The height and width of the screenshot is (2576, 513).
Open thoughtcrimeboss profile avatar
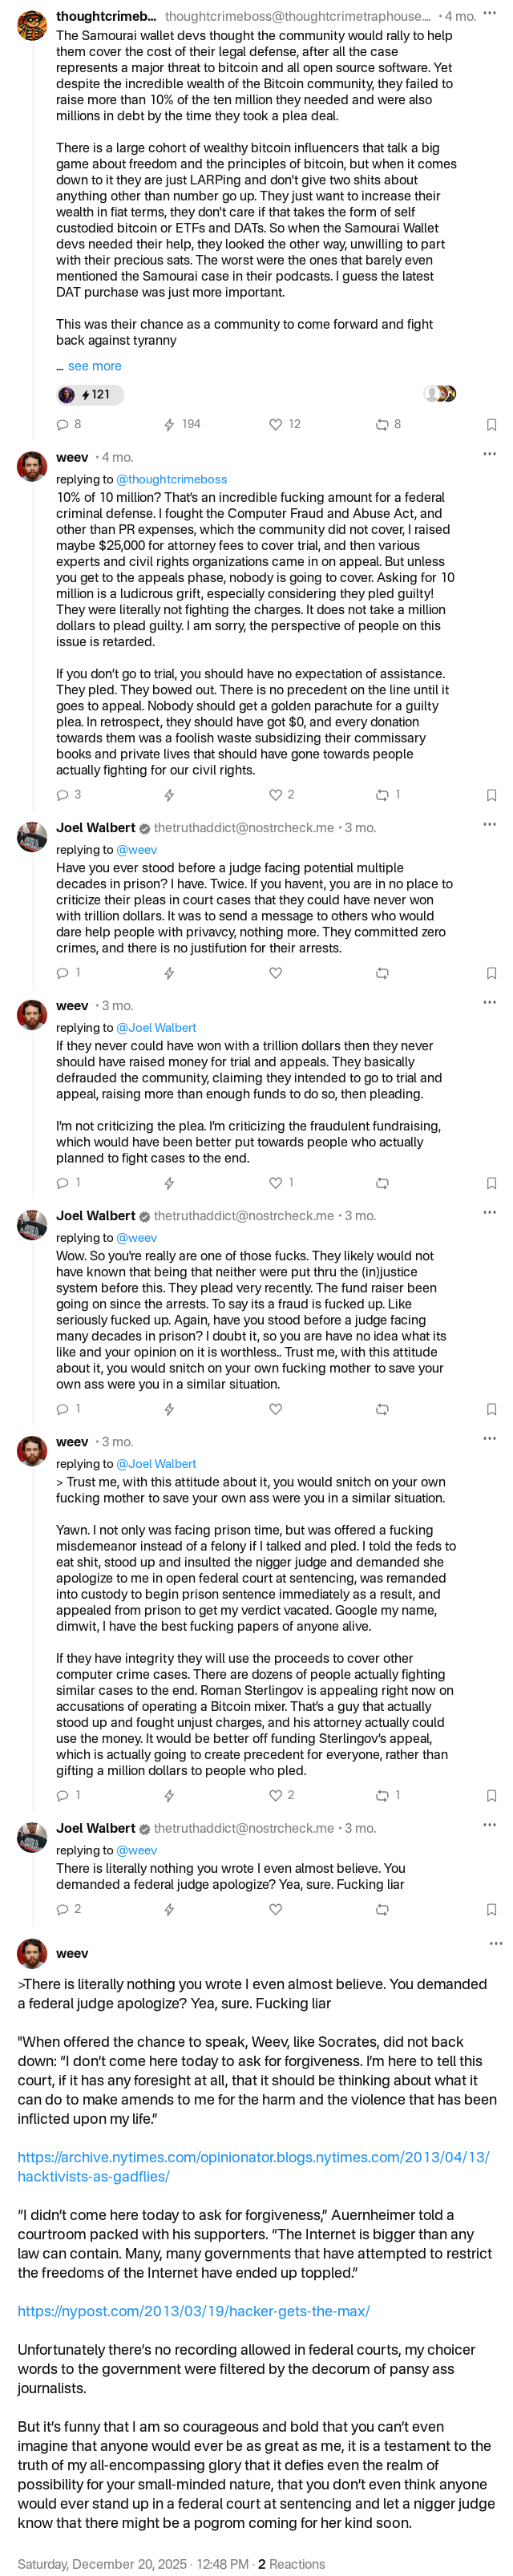click(x=32, y=24)
